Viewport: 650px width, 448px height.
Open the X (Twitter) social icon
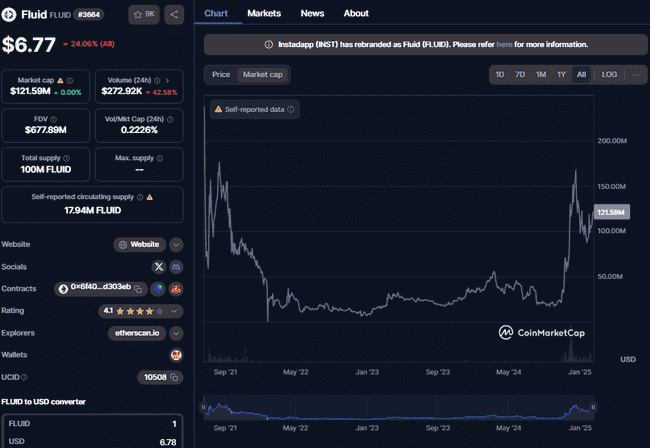[159, 266]
